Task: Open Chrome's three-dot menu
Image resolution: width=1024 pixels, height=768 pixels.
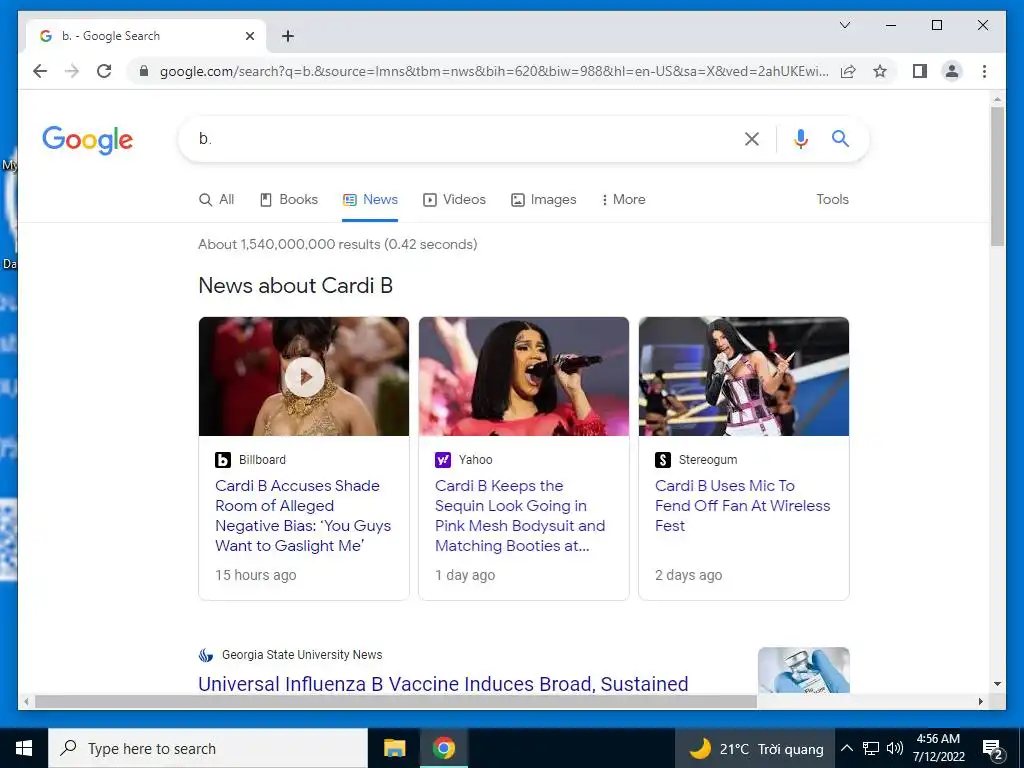Action: pos(984,71)
